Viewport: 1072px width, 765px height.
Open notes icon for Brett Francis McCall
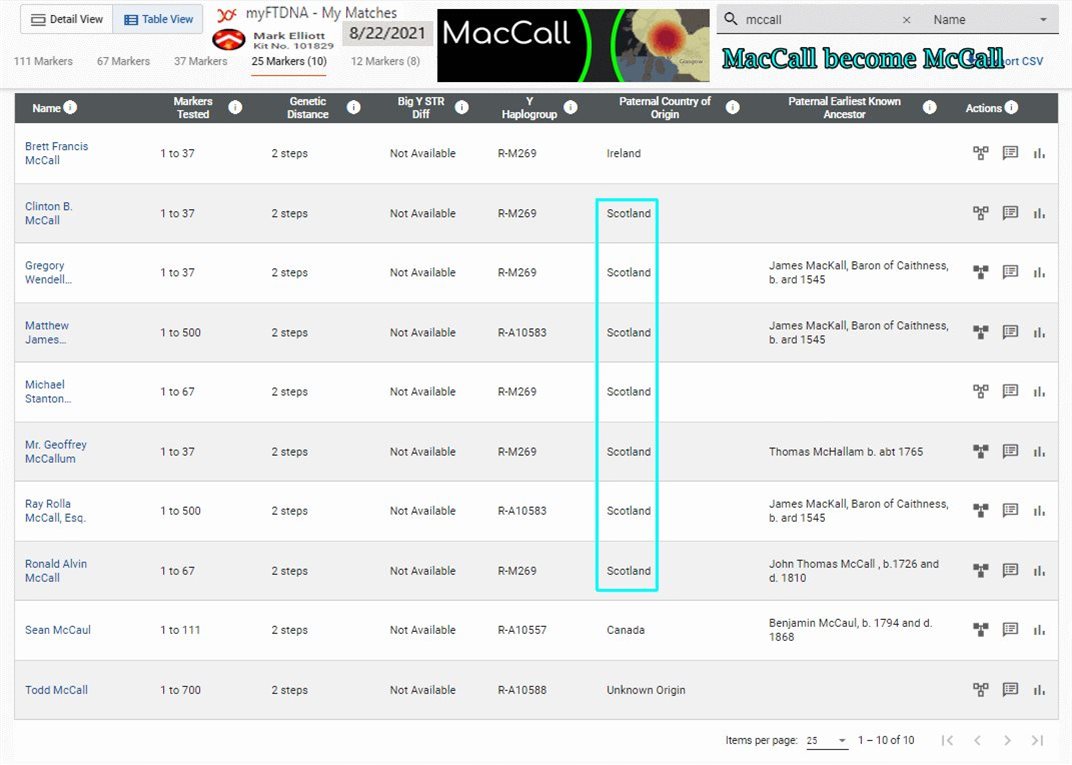tap(1010, 153)
